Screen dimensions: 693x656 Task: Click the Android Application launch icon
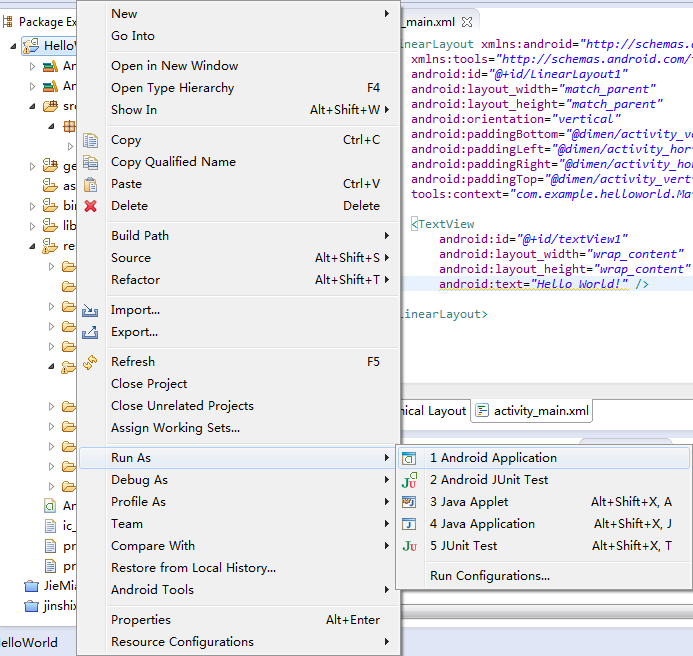[x=409, y=458]
